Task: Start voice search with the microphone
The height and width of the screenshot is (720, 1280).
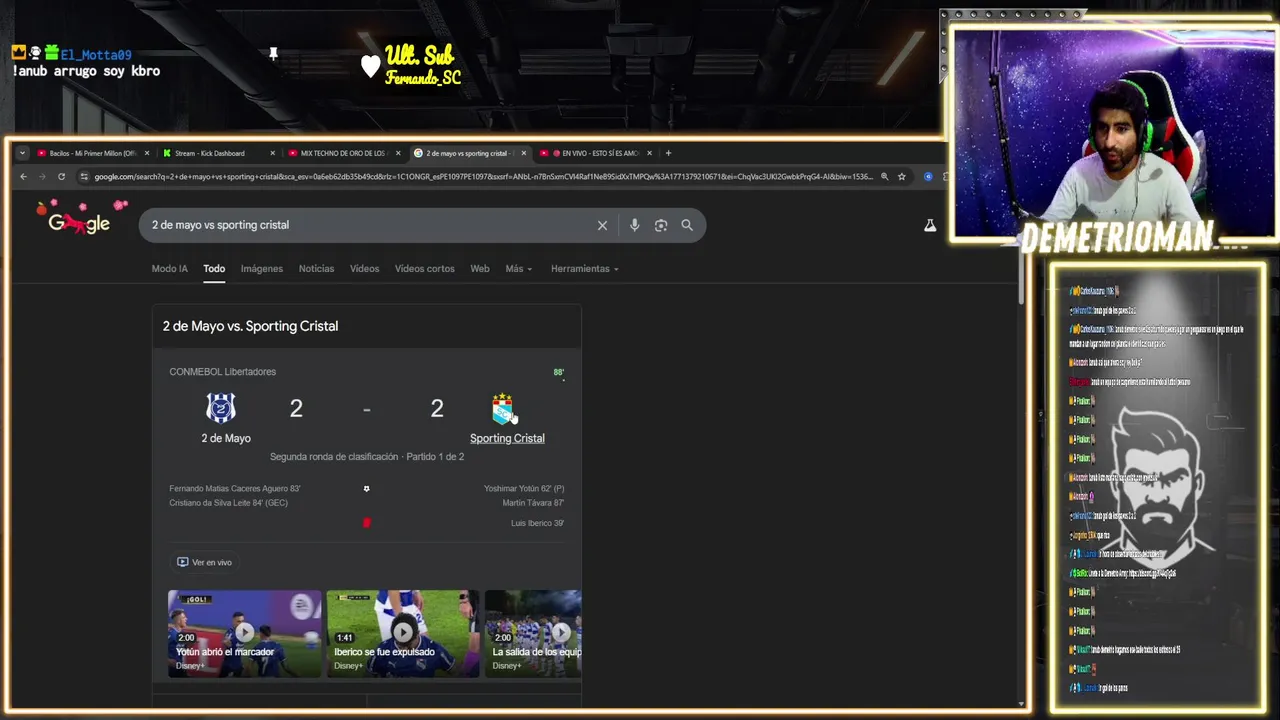Action: [634, 225]
